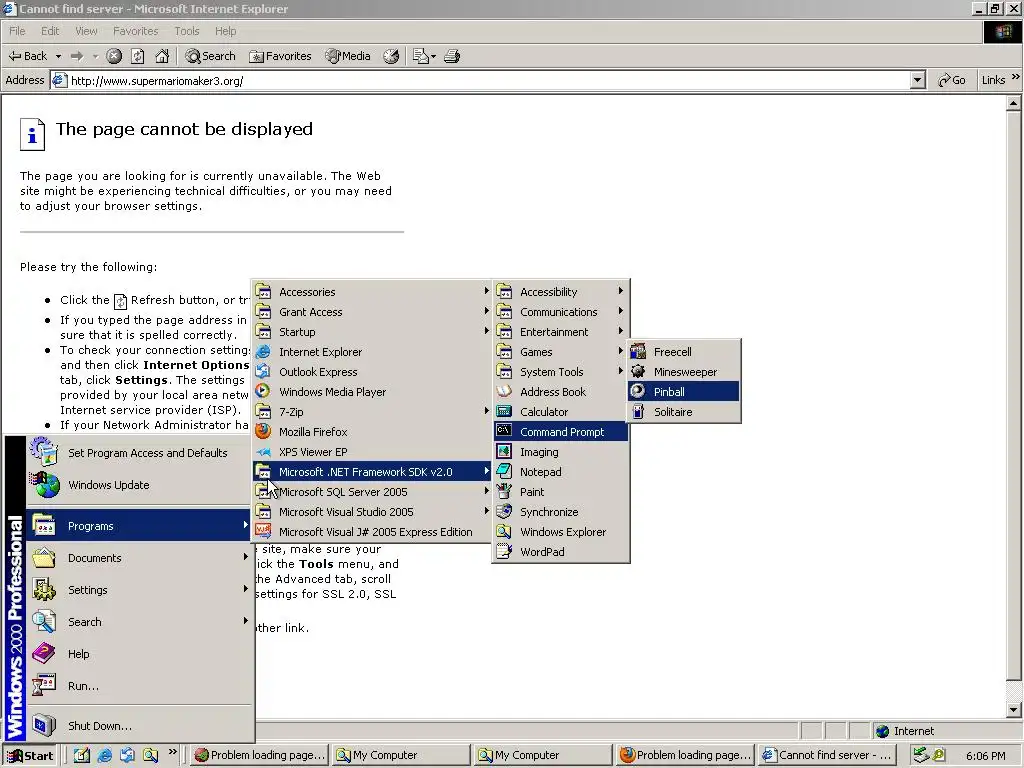Open the History toolbar icon
Screen dimensions: 1024x768
pyautogui.click(x=391, y=56)
